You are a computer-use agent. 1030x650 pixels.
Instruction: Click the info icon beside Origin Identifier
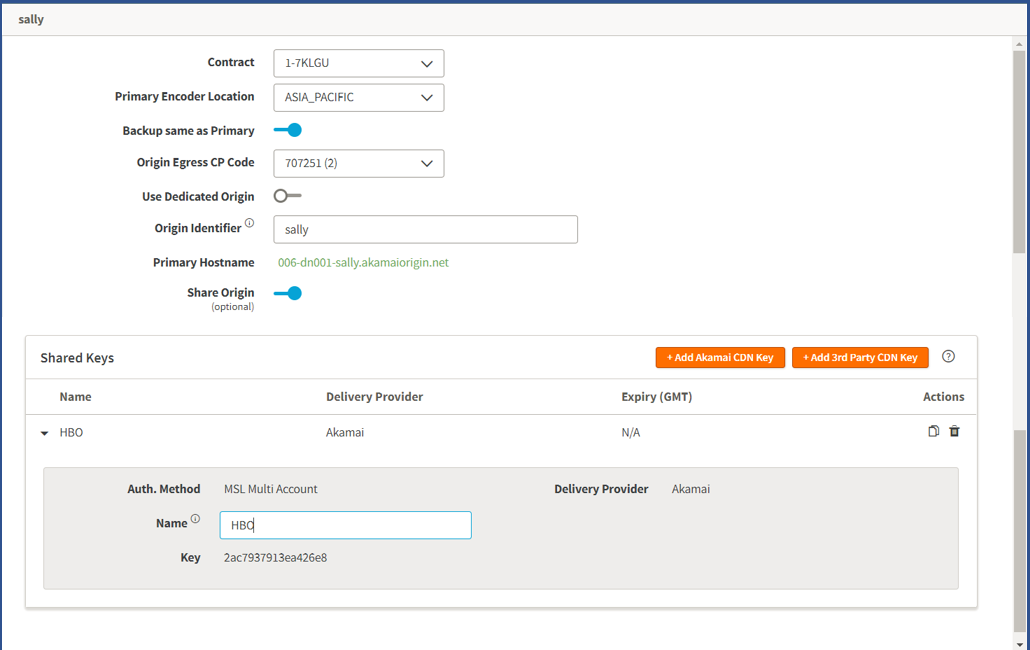pyautogui.click(x=250, y=224)
